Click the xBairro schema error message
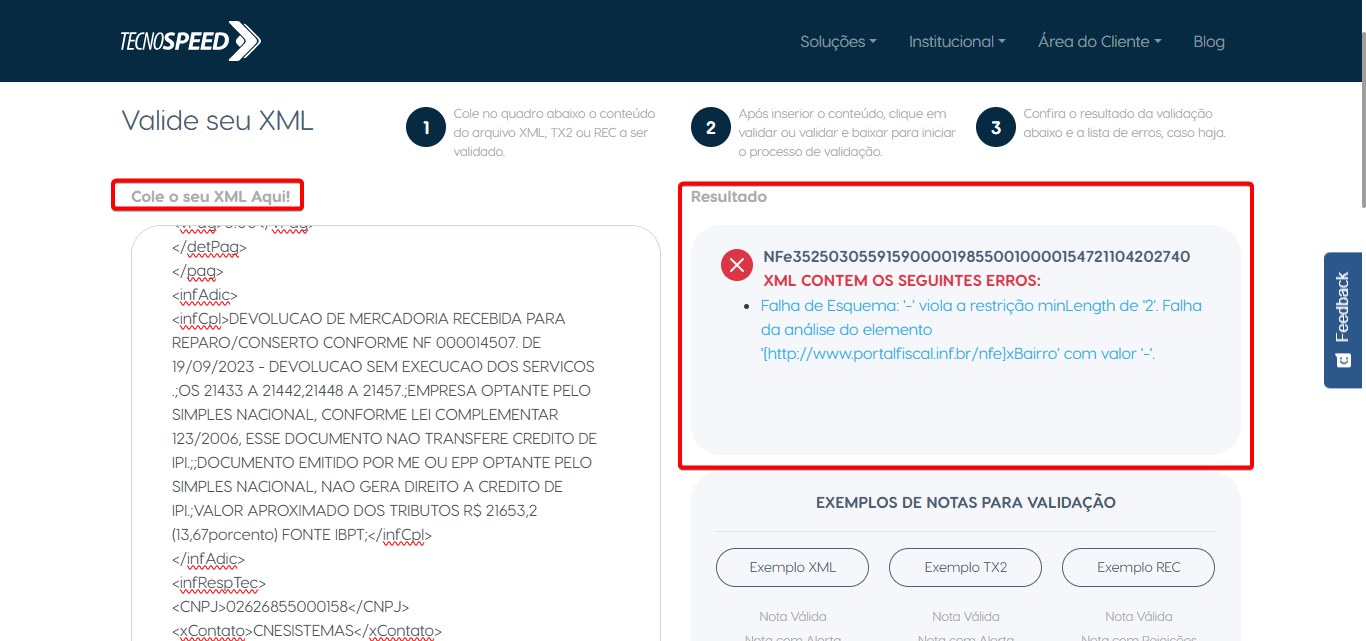Viewport: 1366px width, 641px height. (x=980, y=330)
